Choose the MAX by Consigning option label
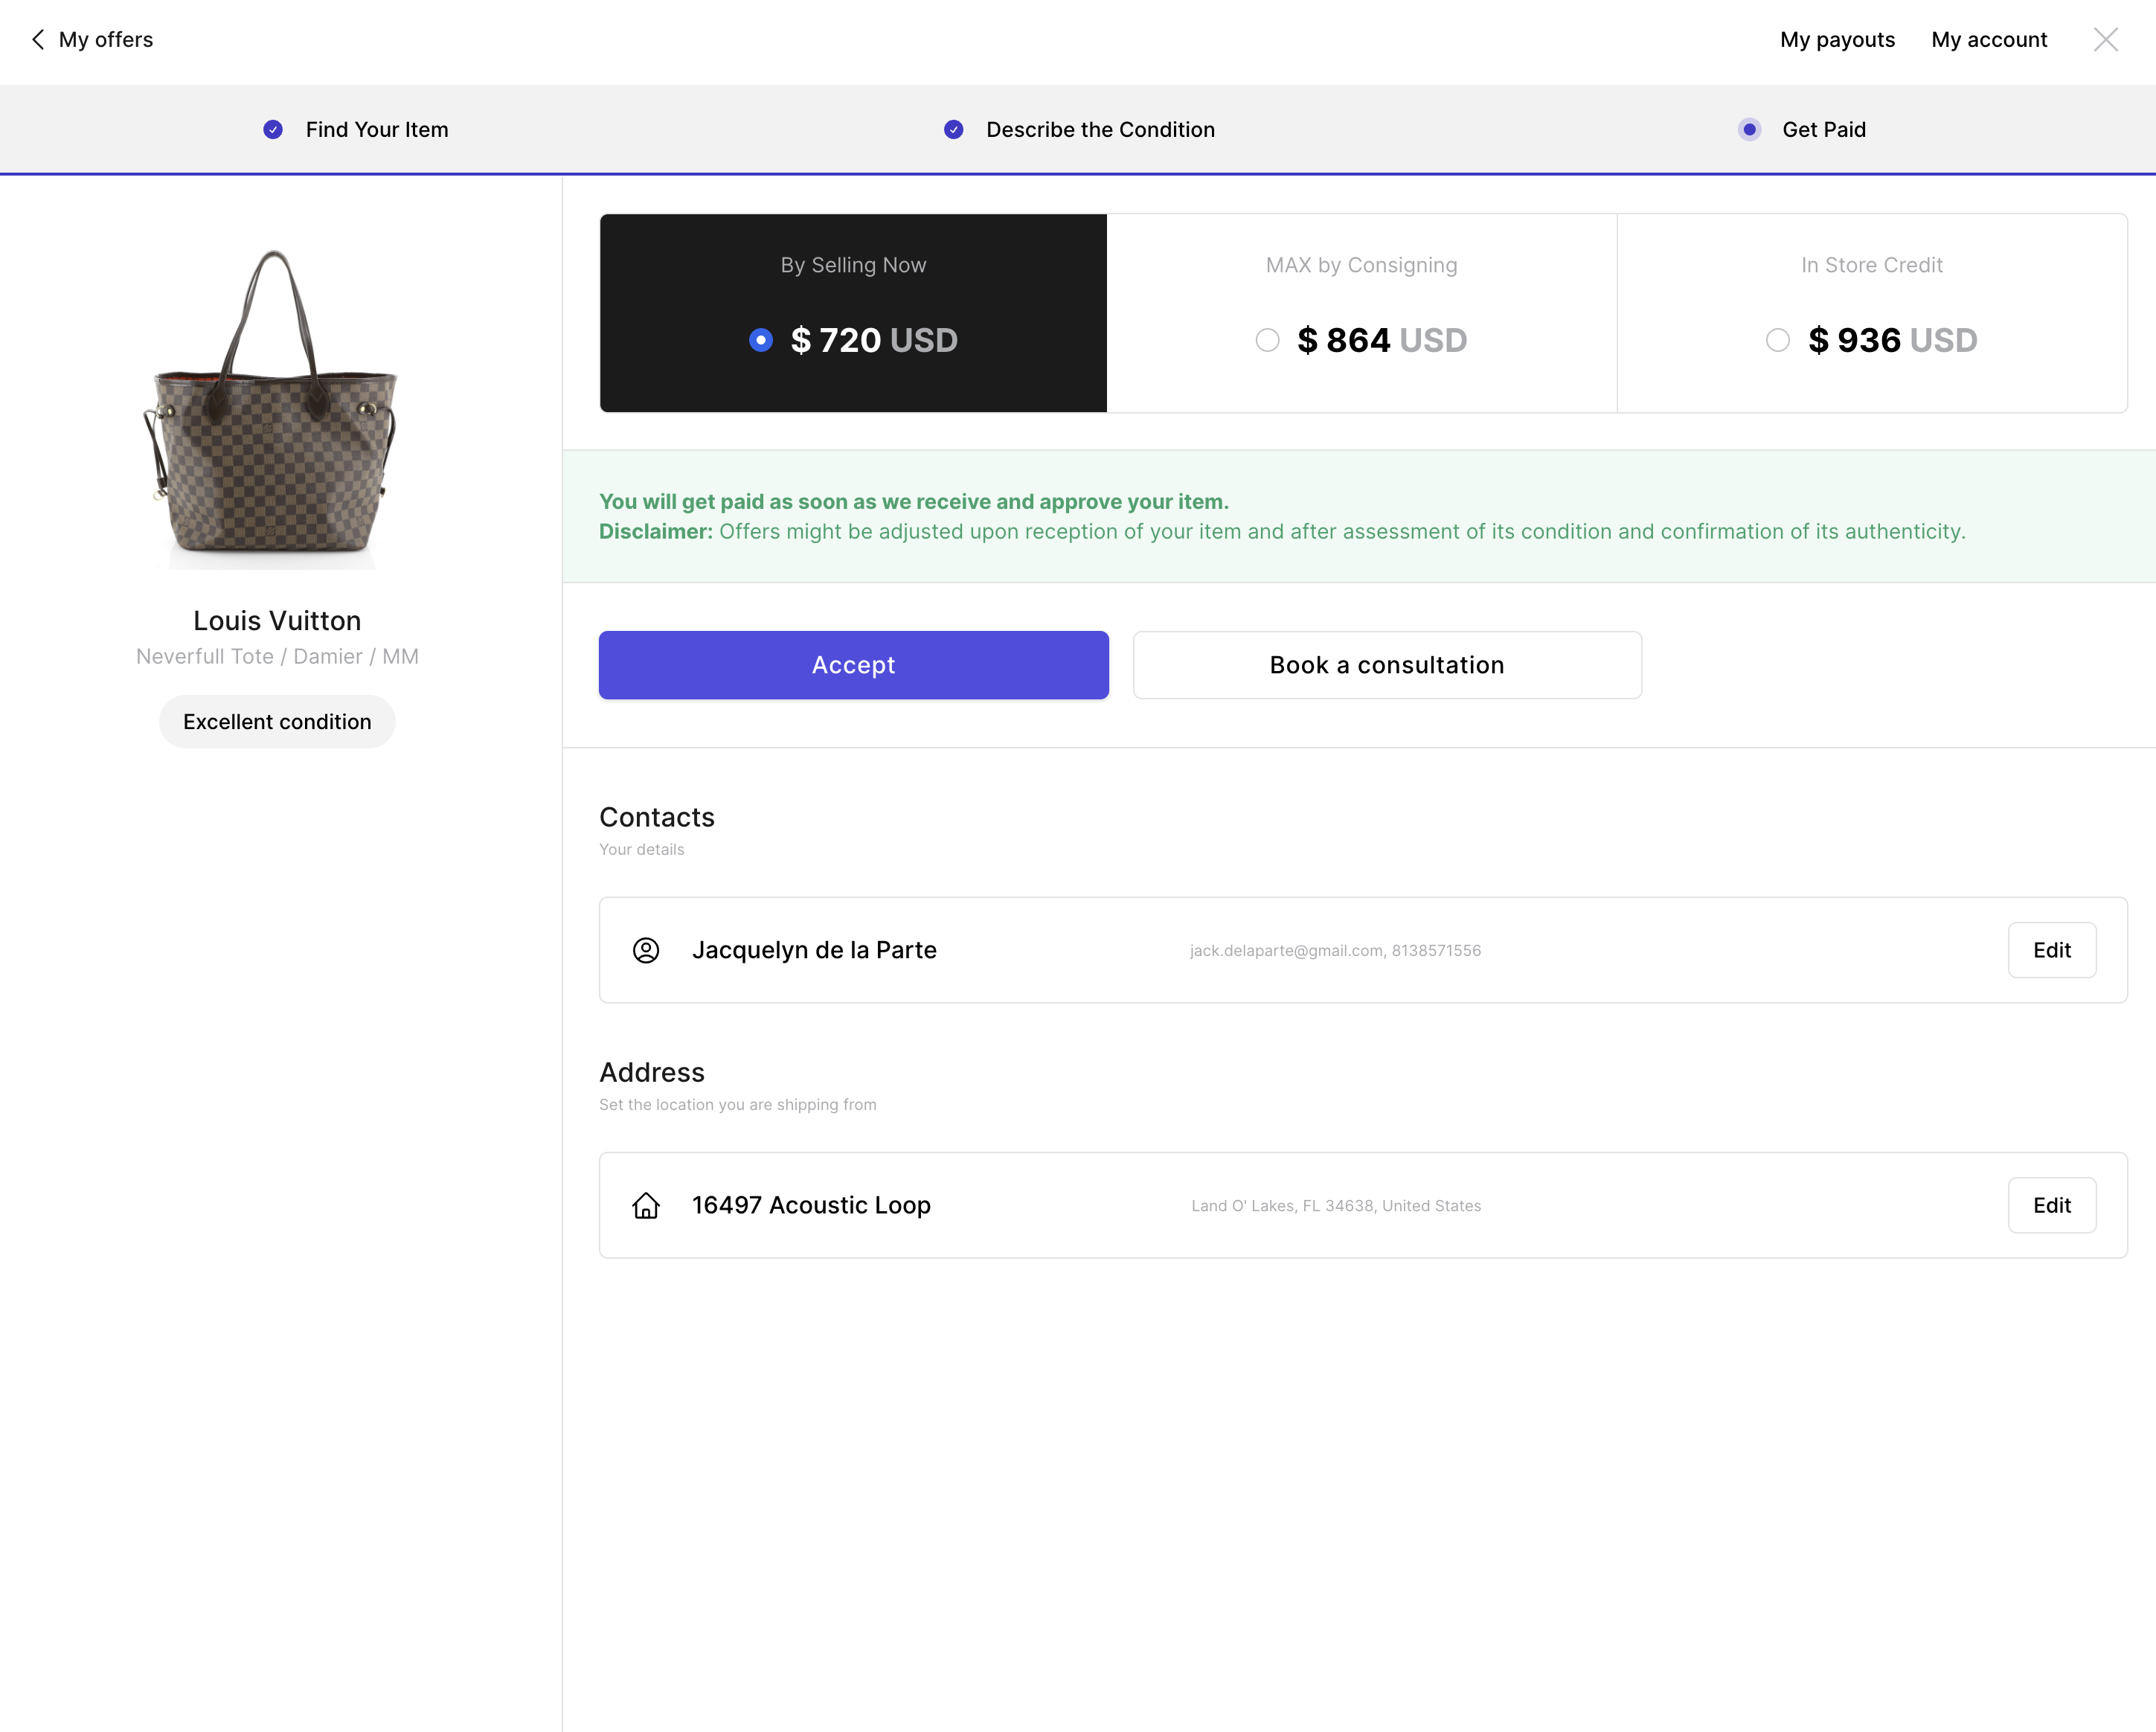The image size is (2156, 1732). point(1361,265)
